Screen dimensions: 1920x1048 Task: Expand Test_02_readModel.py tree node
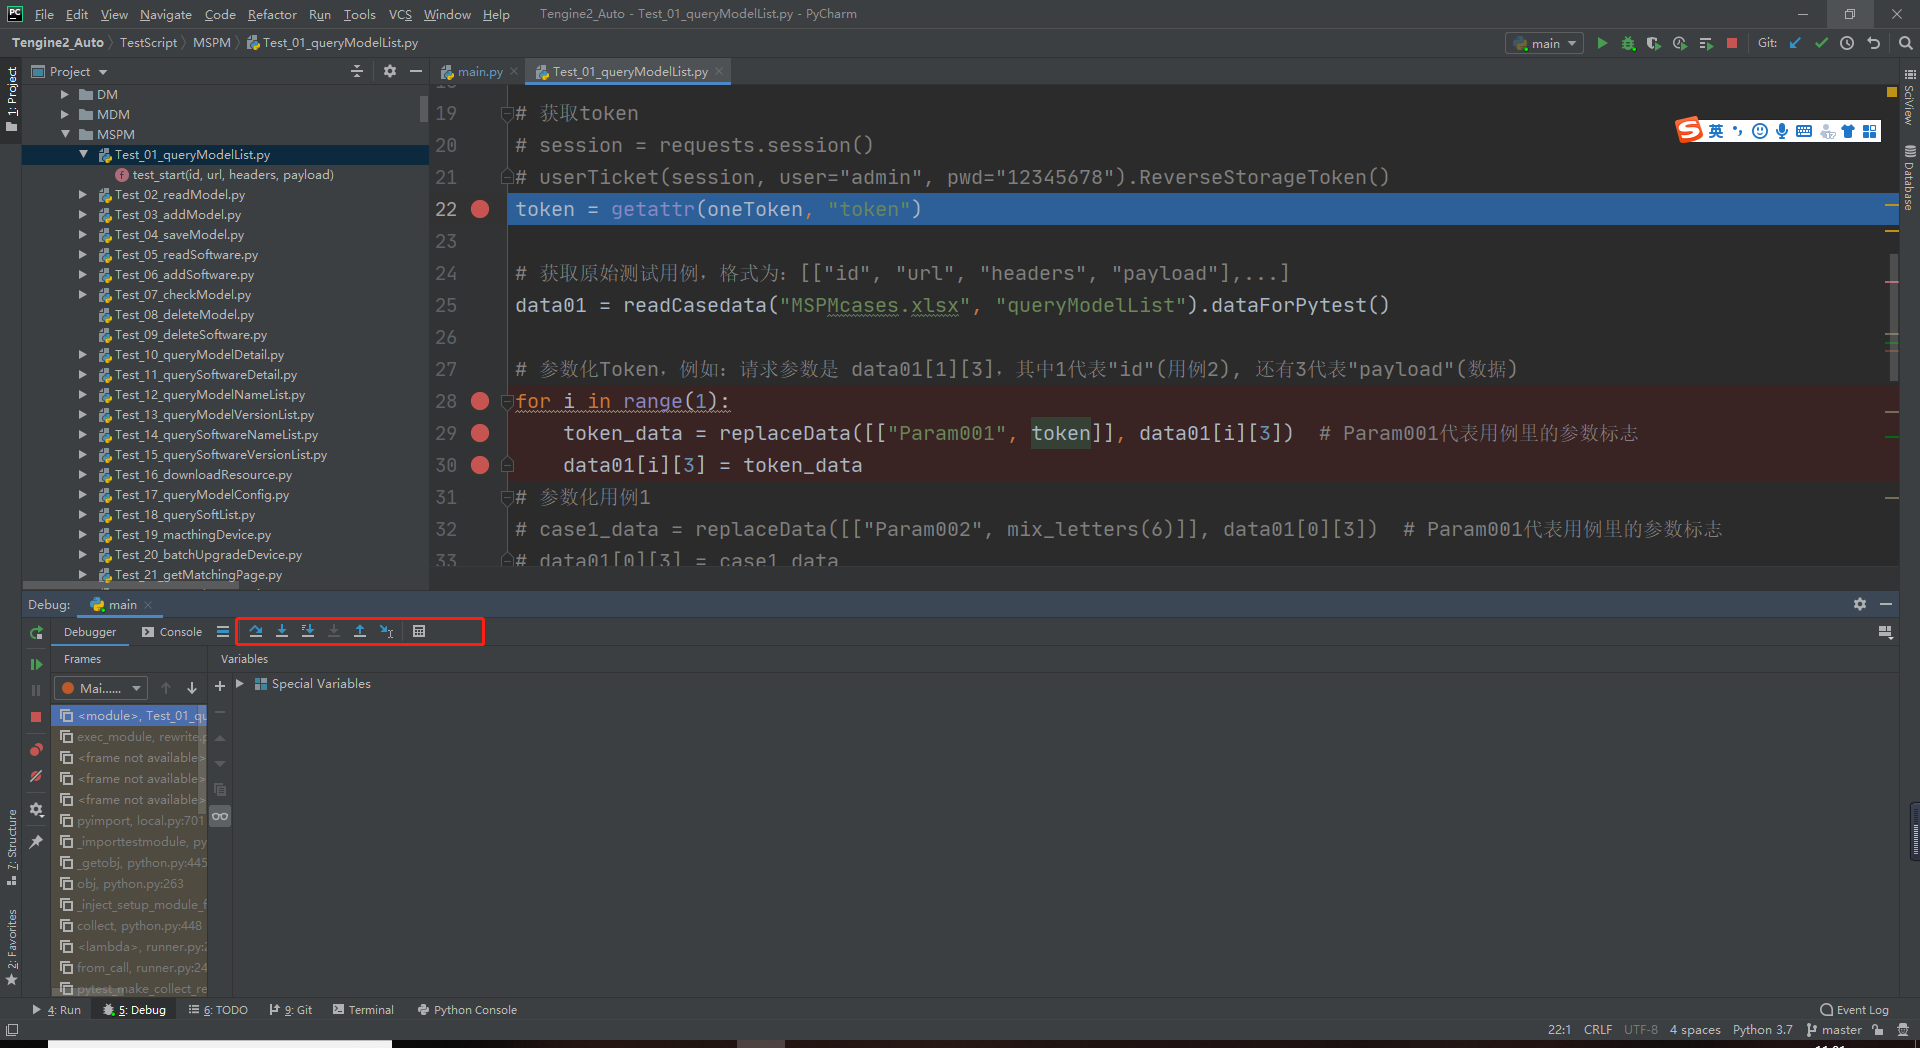pos(83,195)
